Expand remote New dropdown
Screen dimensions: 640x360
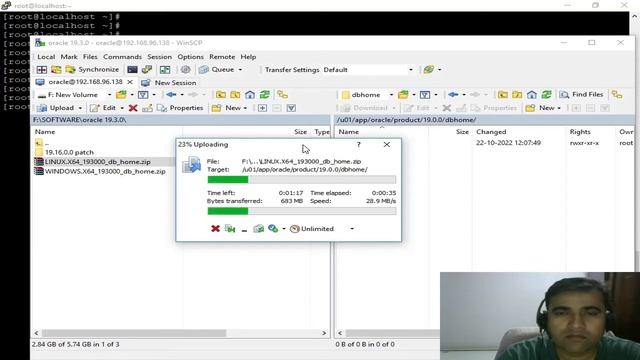(559, 108)
